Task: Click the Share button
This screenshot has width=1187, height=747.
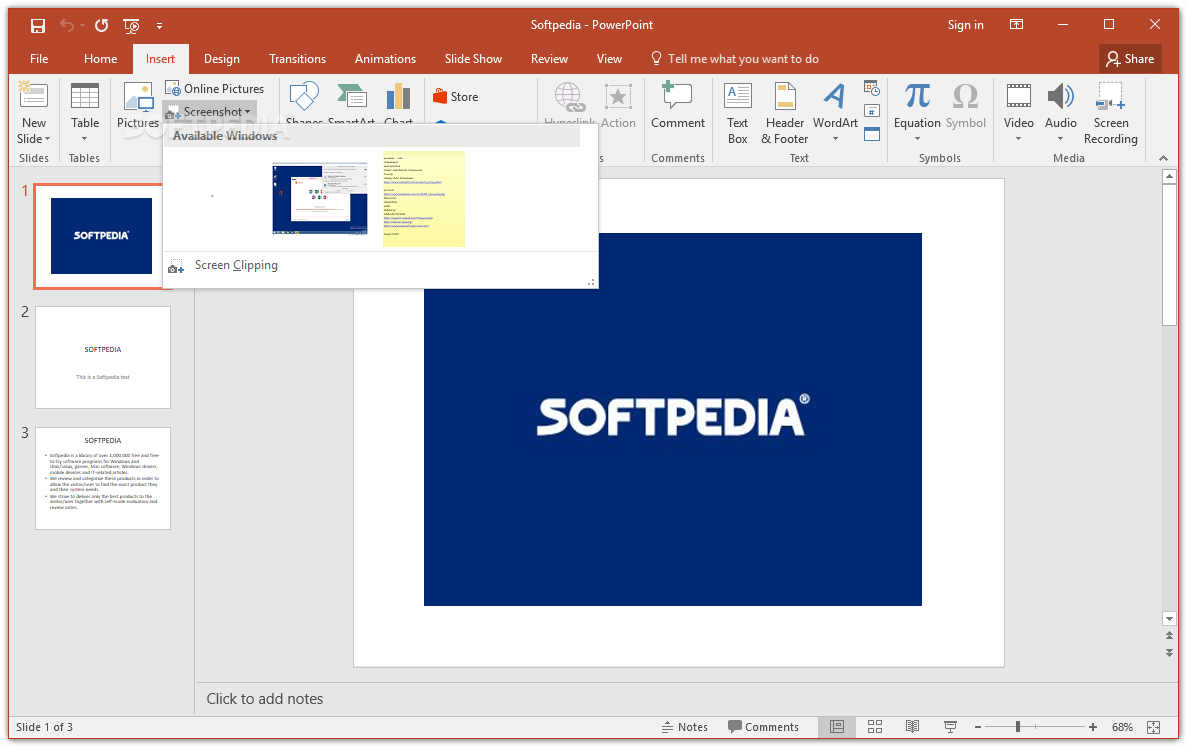Action: tap(1130, 59)
